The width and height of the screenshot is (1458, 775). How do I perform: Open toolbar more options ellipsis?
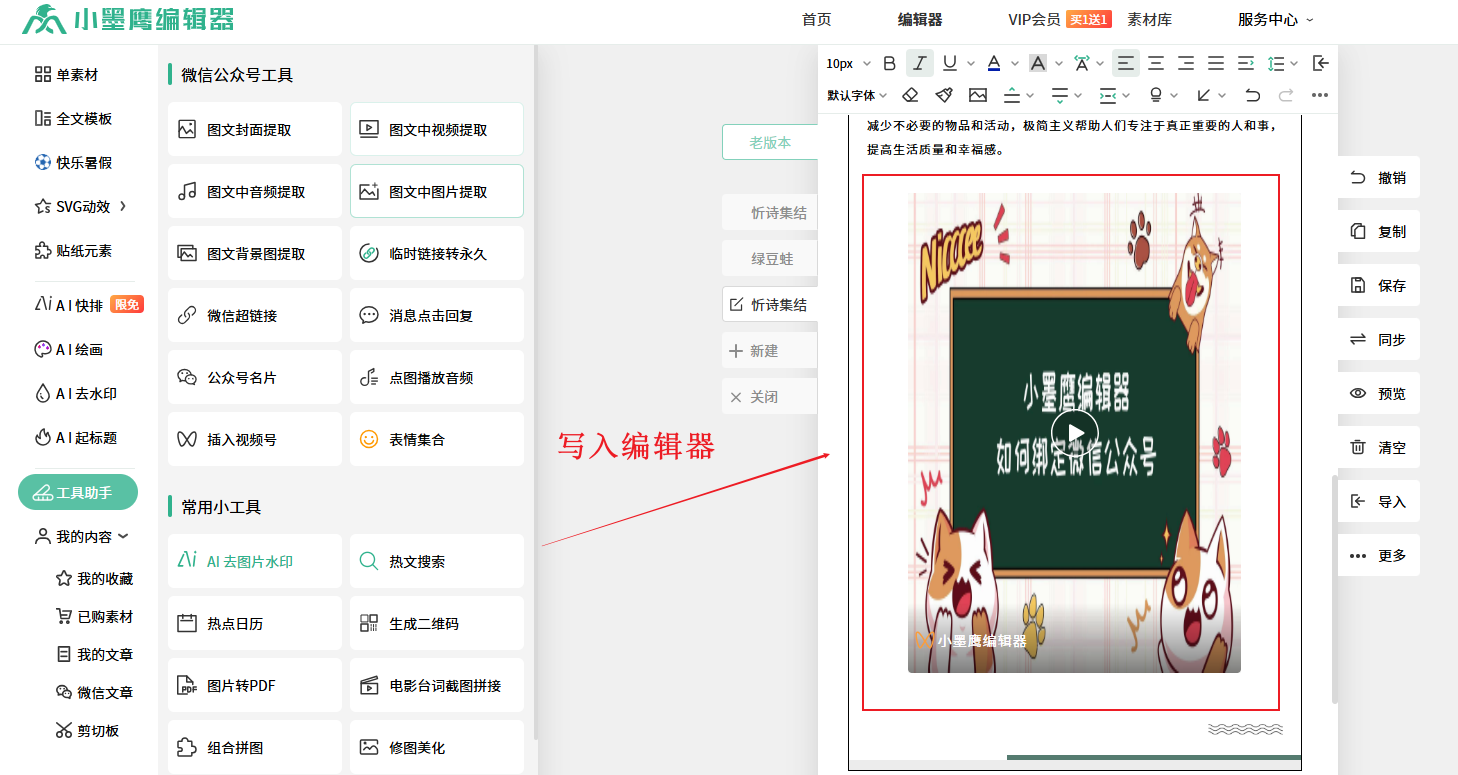1319,95
